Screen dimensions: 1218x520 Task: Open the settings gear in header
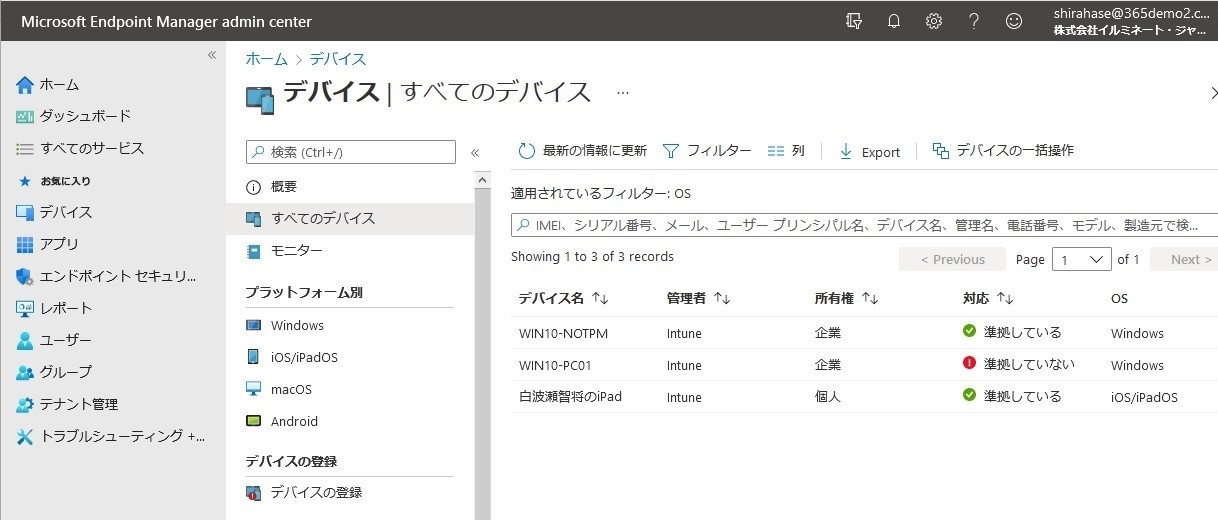pos(933,21)
